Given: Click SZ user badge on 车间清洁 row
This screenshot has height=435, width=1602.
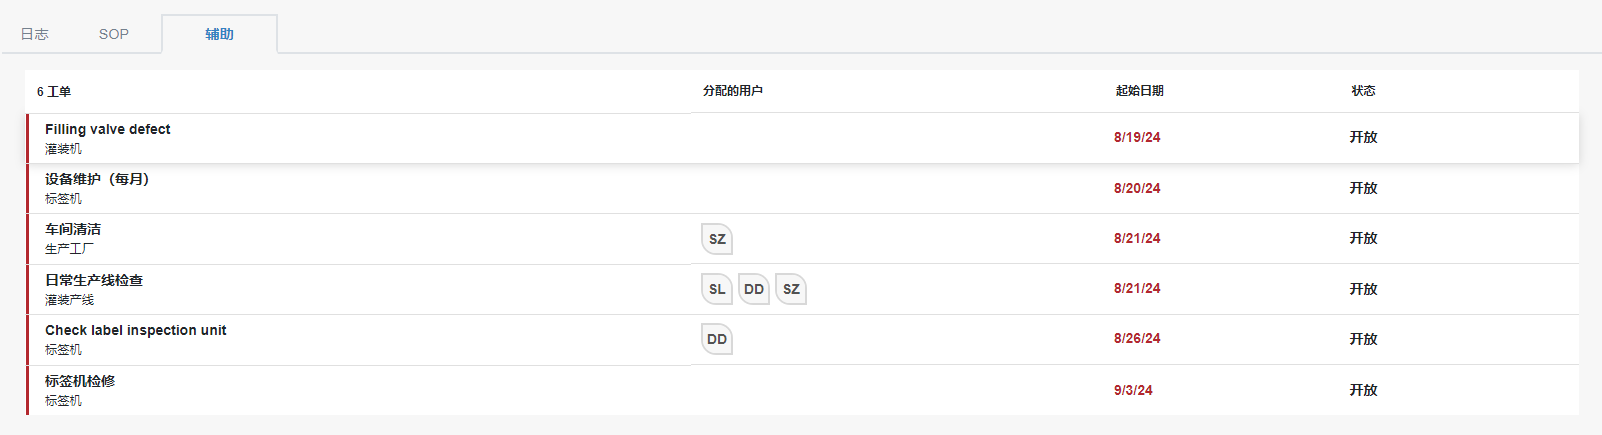Looking at the screenshot, I should pos(717,239).
